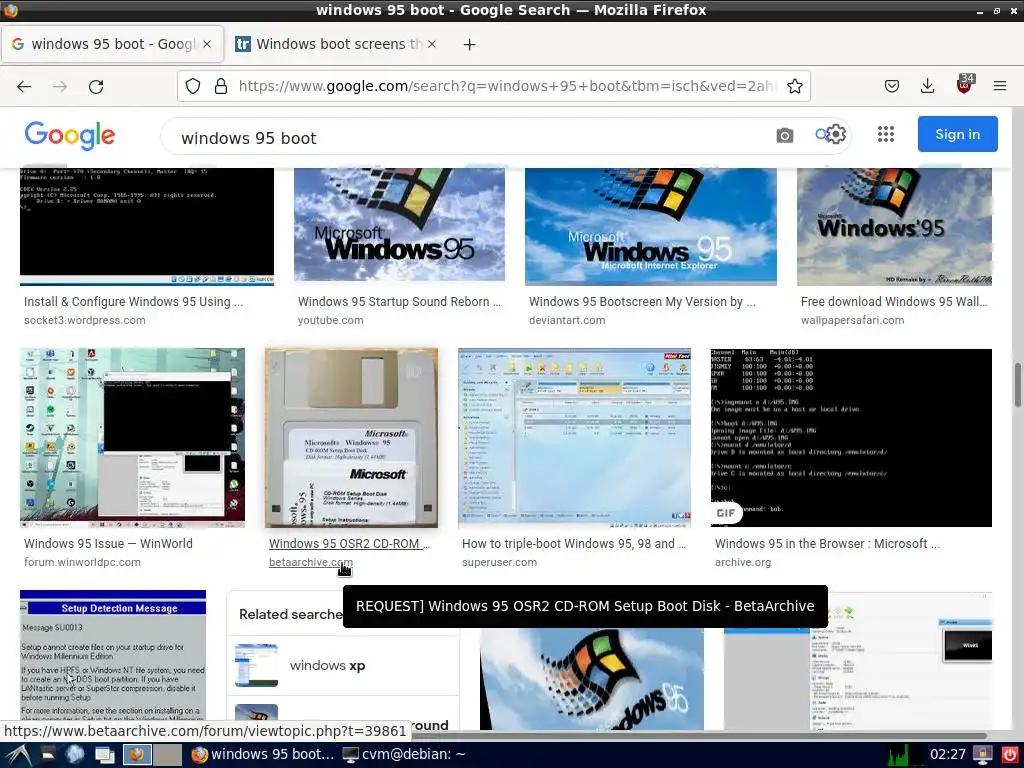Open the Google apps grid
This screenshot has width=1024, height=768.
[x=886, y=135]
